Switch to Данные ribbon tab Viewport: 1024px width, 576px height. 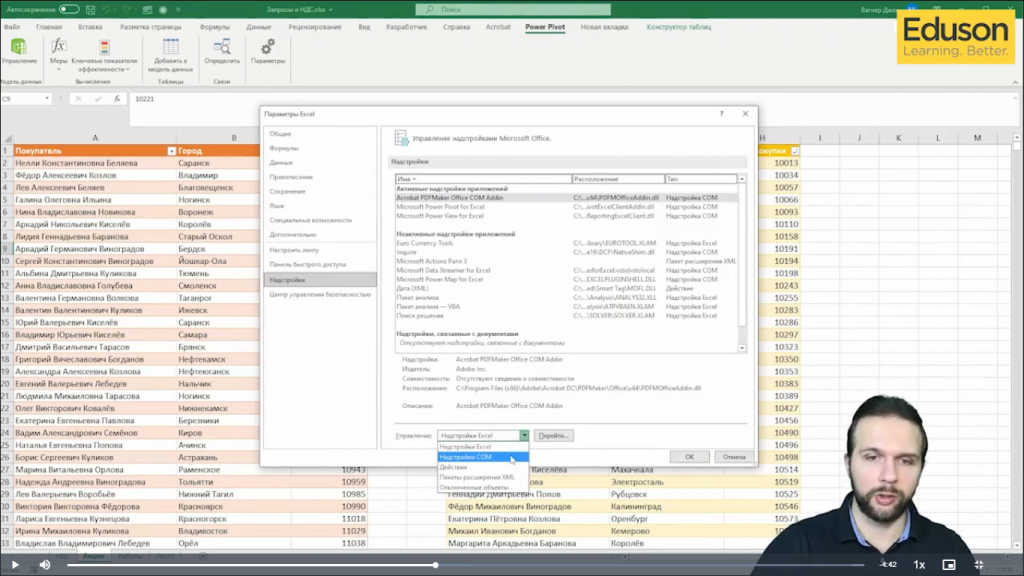(259, 27)
